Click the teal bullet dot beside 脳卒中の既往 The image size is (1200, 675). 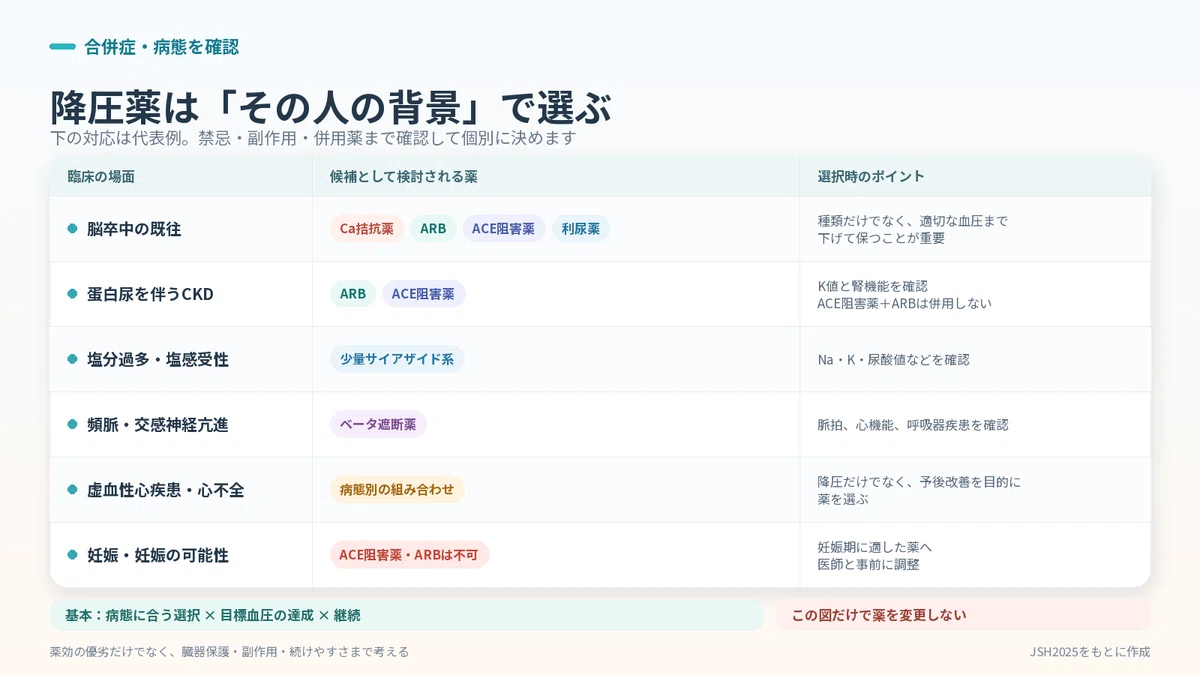click(72, 229)
